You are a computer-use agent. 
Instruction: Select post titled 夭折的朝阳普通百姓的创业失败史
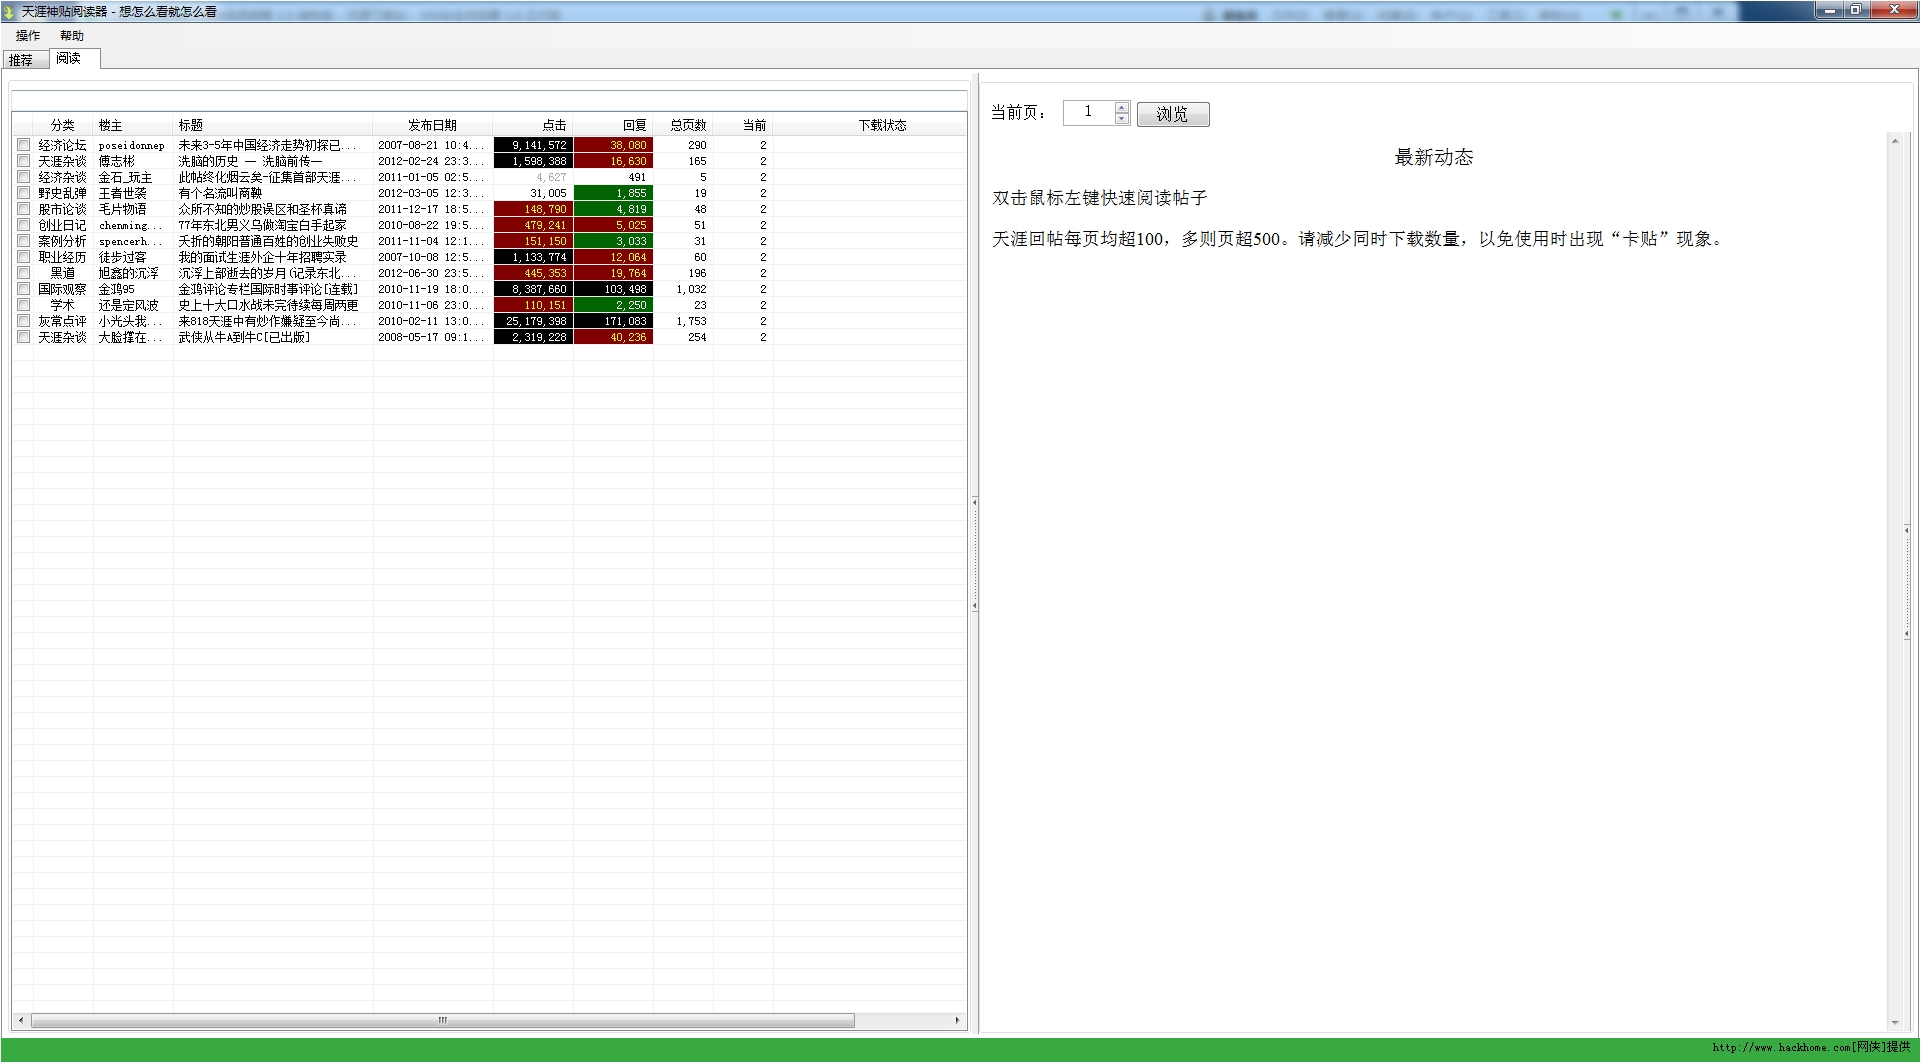point(268,241)
